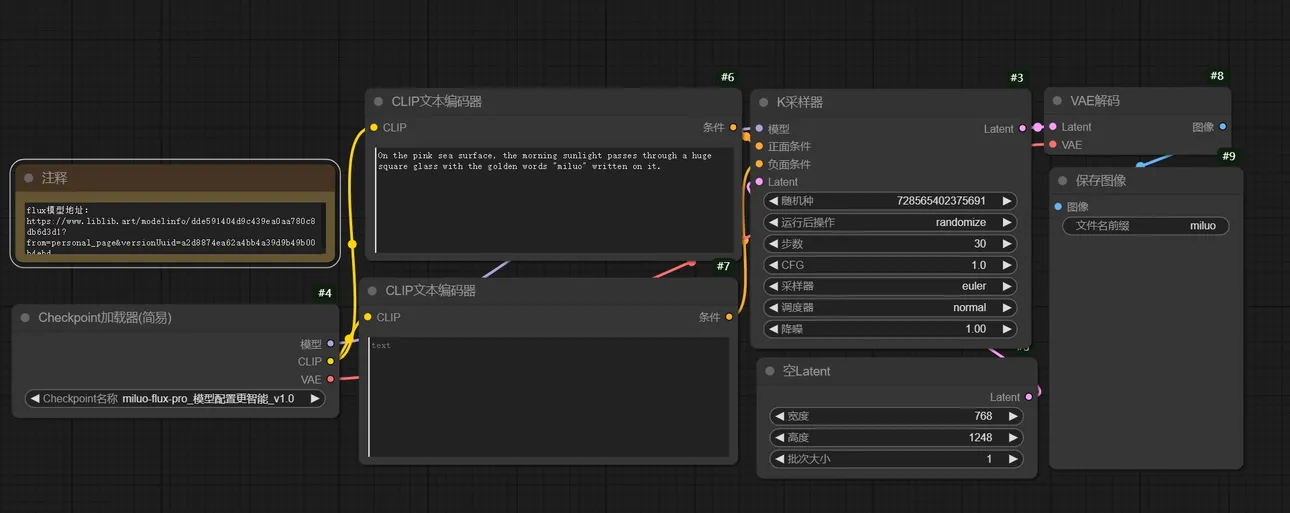Screen dimensions: 1290x513
Task: Collapse the upper CLIP文本编码器 node #6 dot
Action: point(379,102)
